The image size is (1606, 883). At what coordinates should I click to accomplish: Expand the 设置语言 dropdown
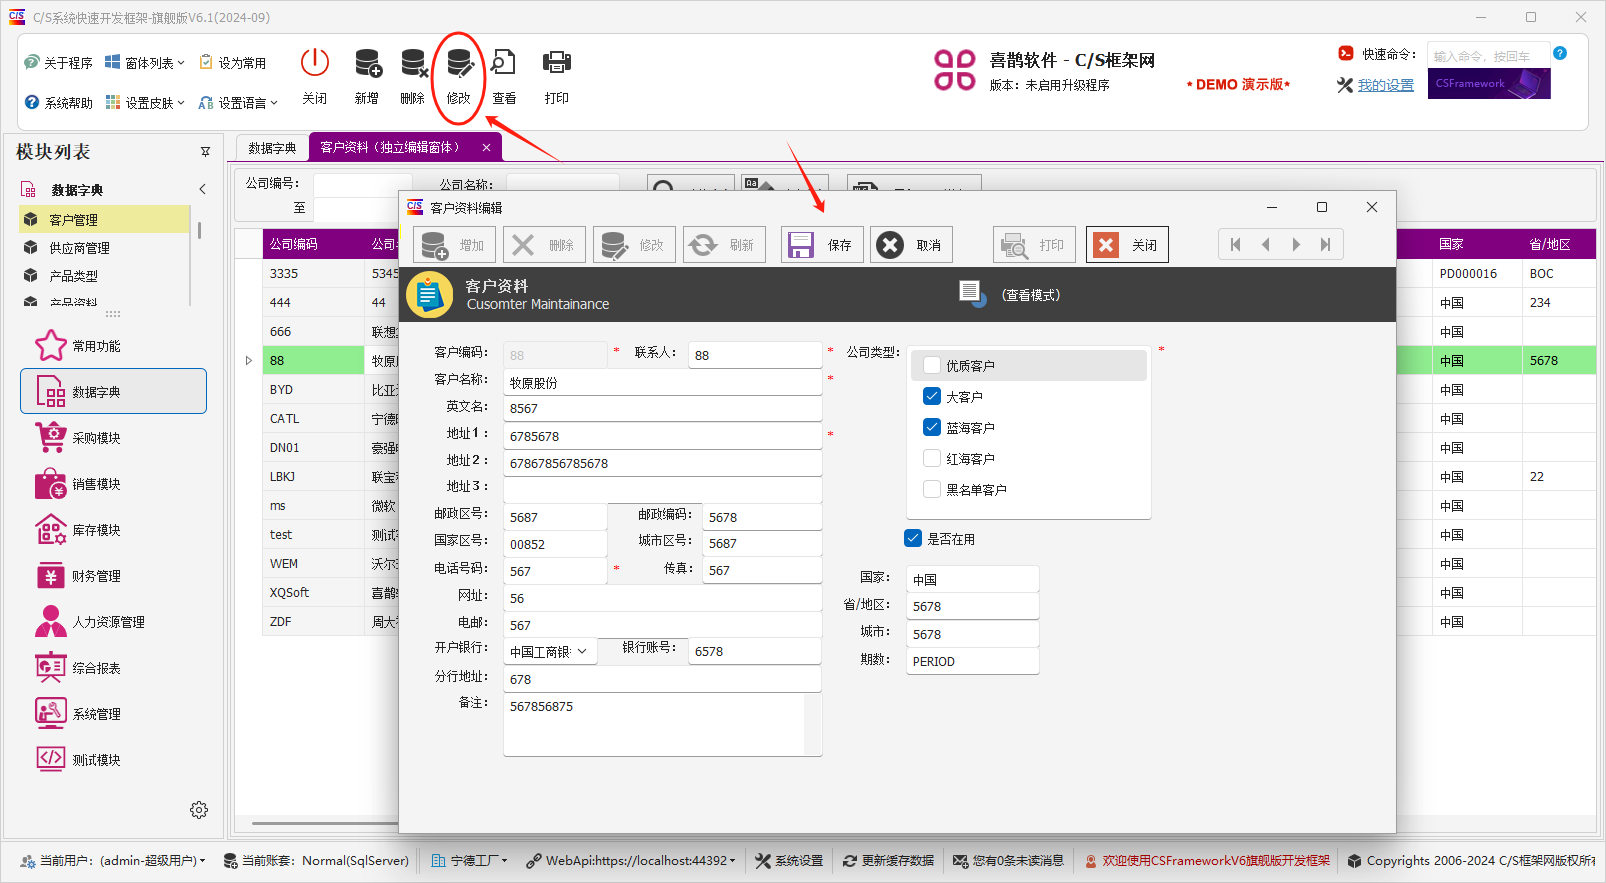[x=238, y=103]
